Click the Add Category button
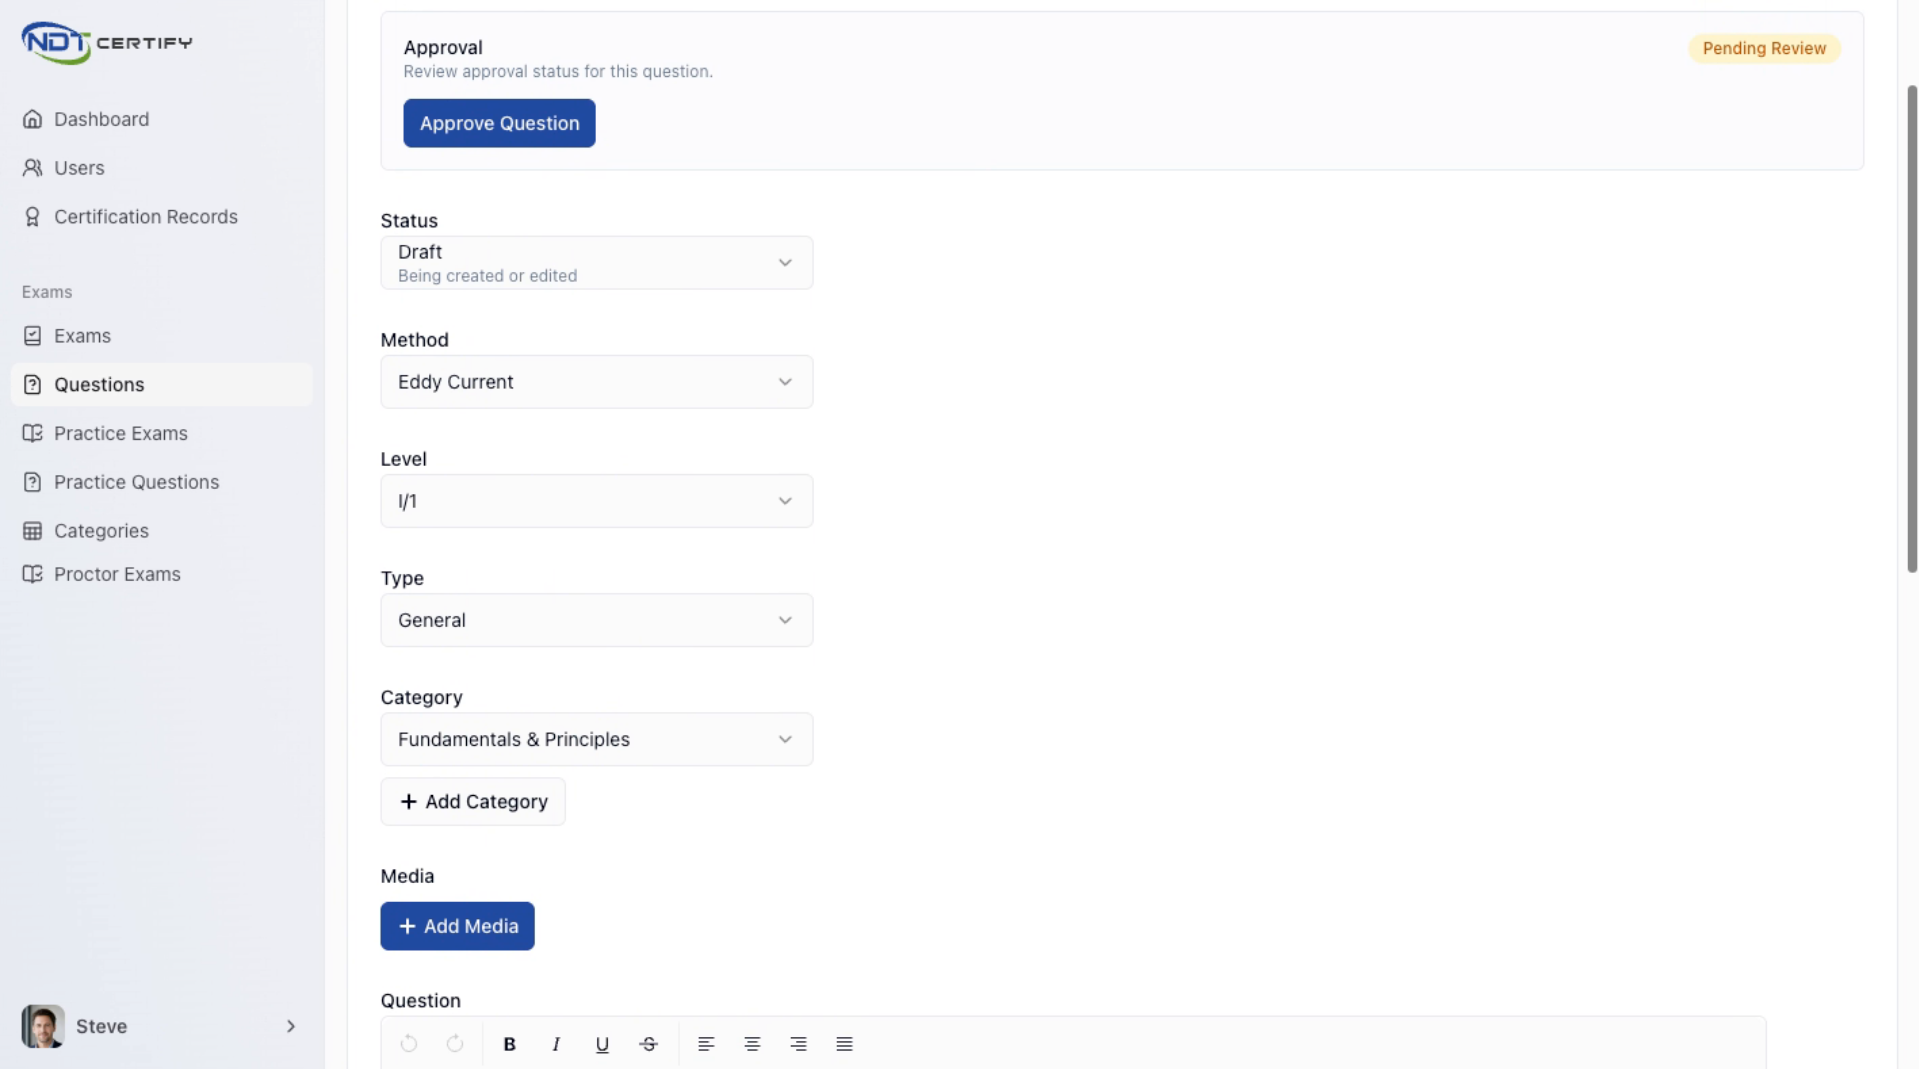This screenshot has width=1919, height=1069. [473, 802]
